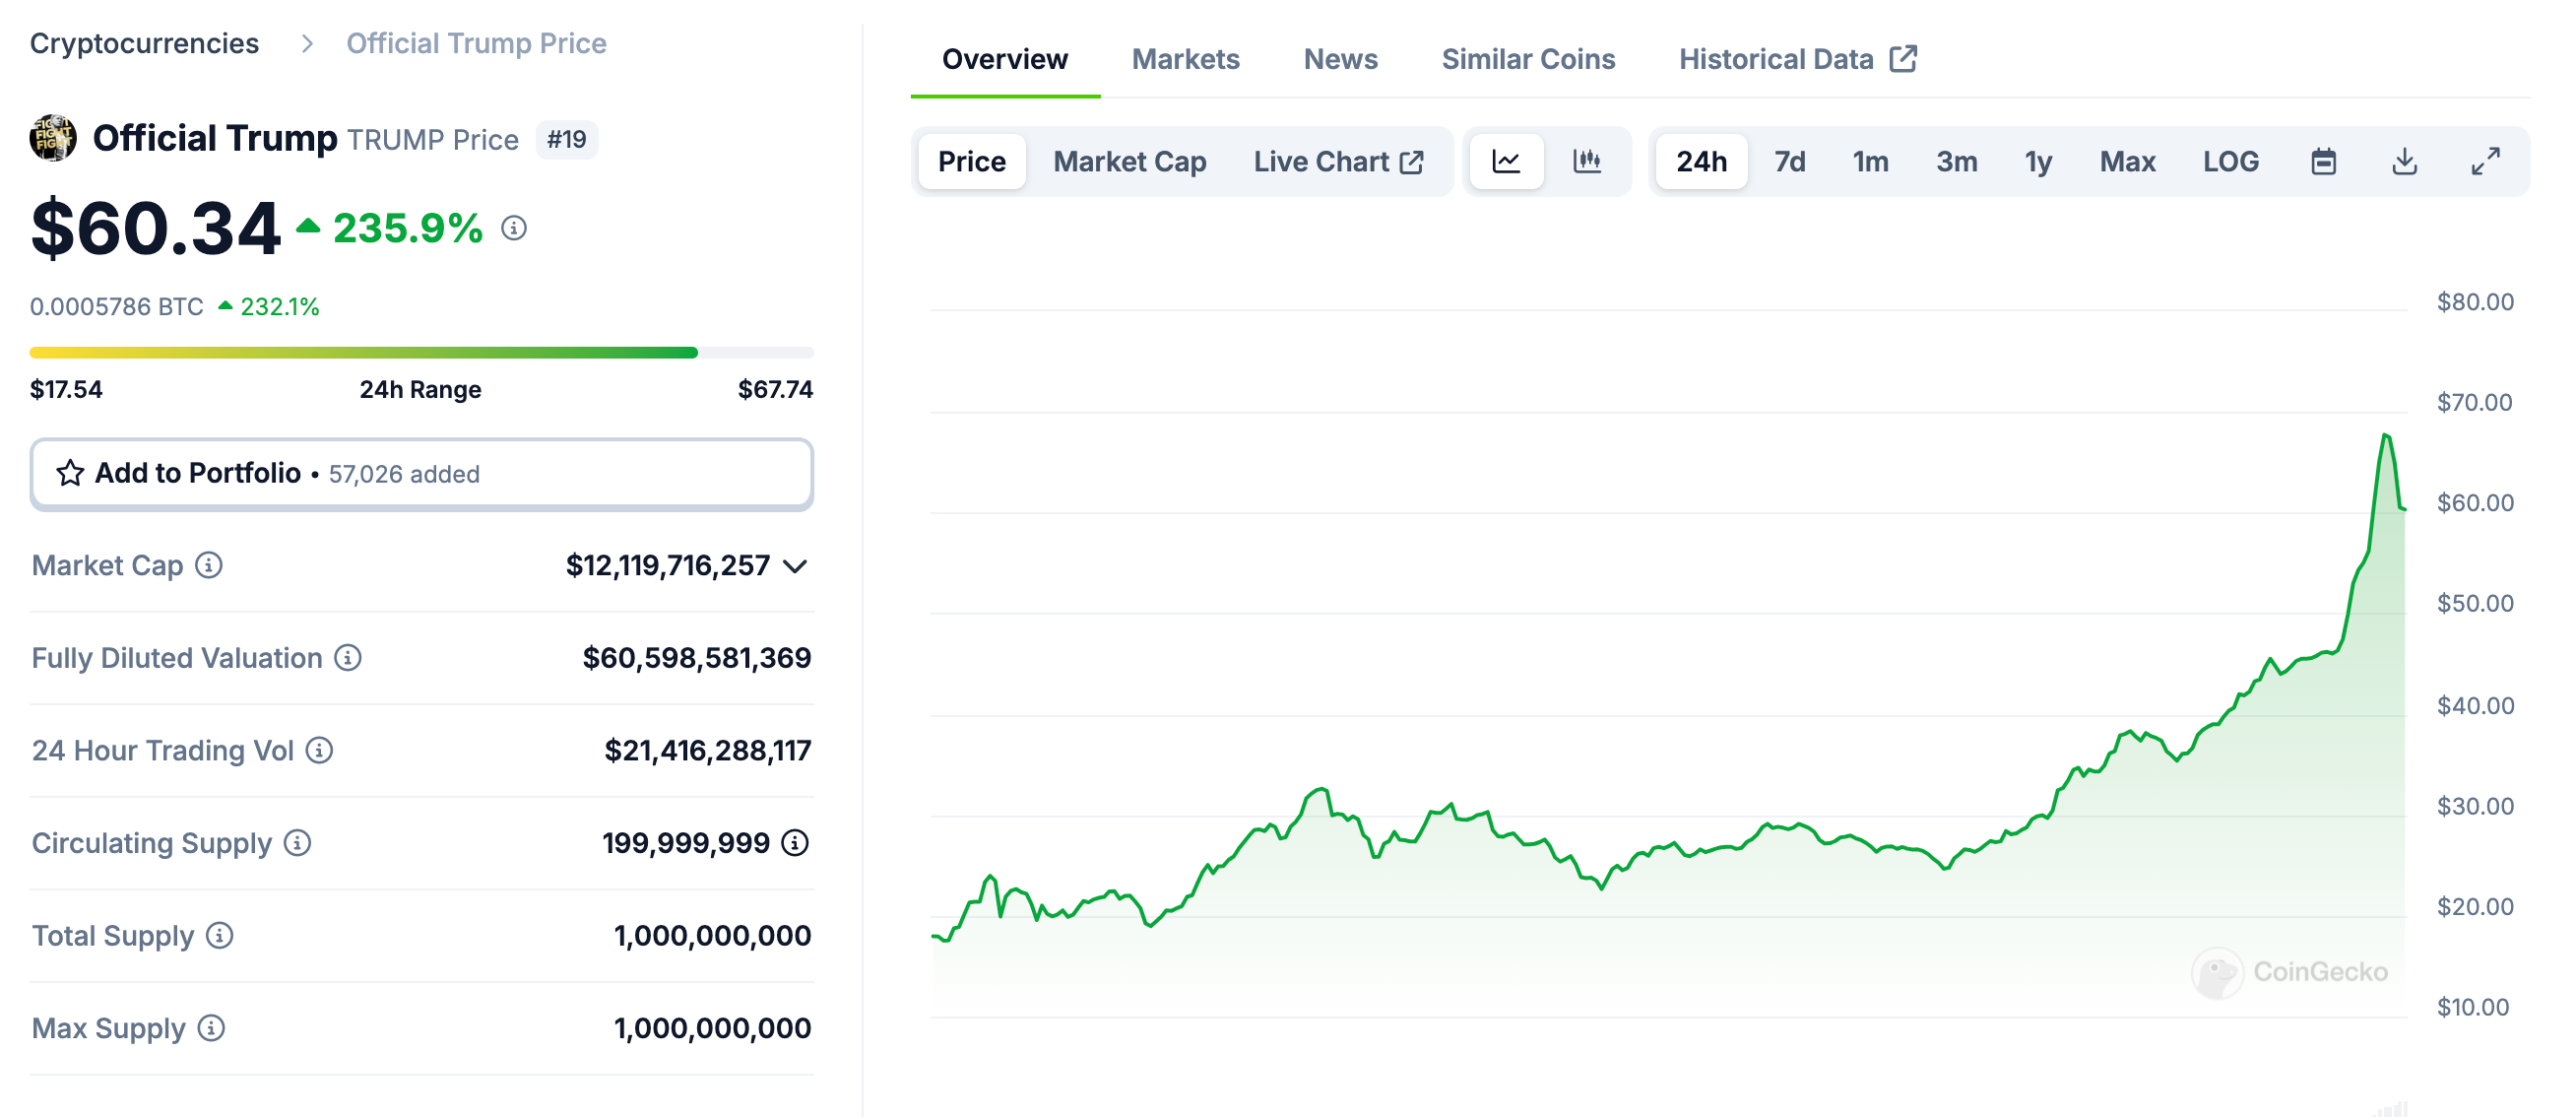This screenshot has height=1117, width=2576.
Task: Toggle LOG scale on chart
Action: [2230, 161]
